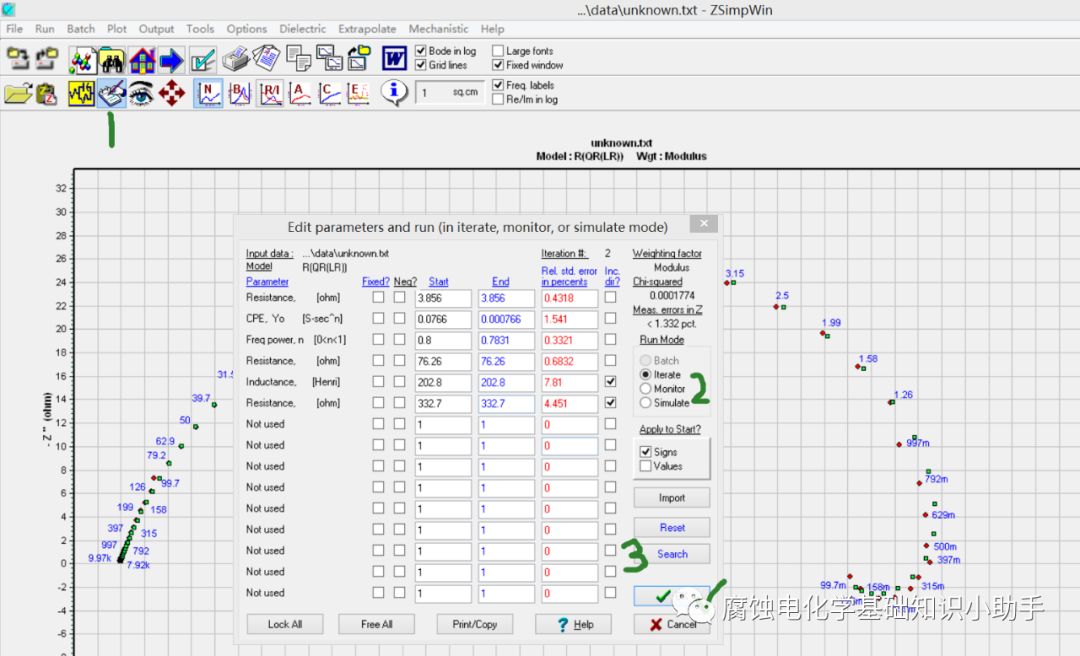Show the Nyquist N plot
The image size is (1080, 656).
point(209,93)
